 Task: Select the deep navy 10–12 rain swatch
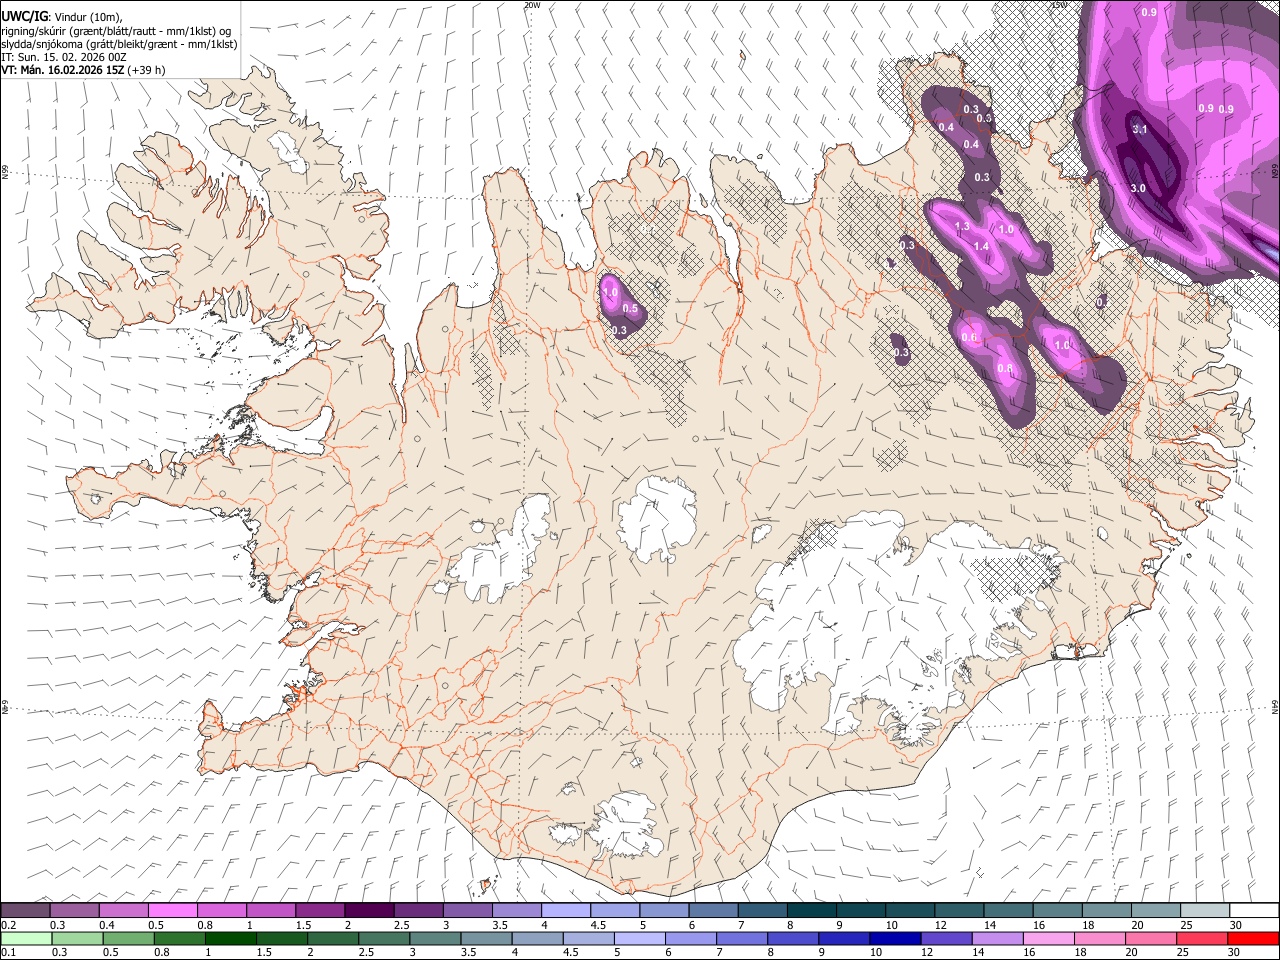[x=895, y=938]
